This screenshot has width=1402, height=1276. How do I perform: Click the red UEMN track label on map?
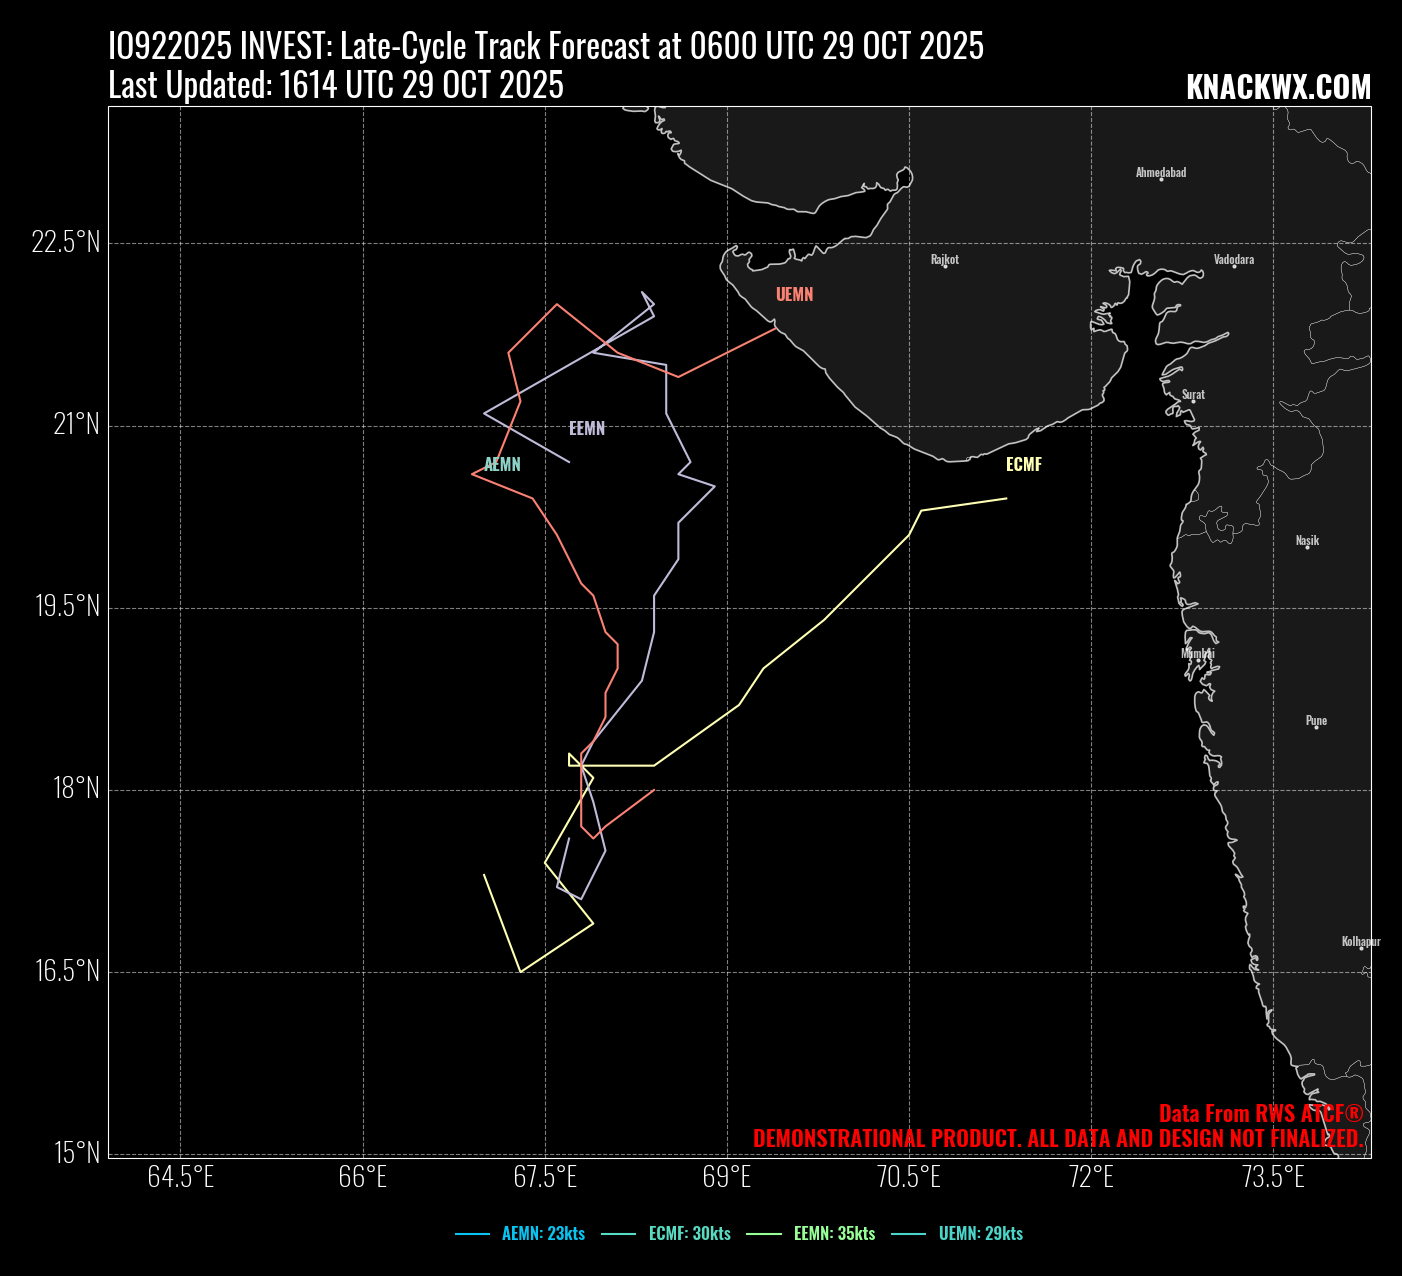pyautogui.click(x=795, y=295)
